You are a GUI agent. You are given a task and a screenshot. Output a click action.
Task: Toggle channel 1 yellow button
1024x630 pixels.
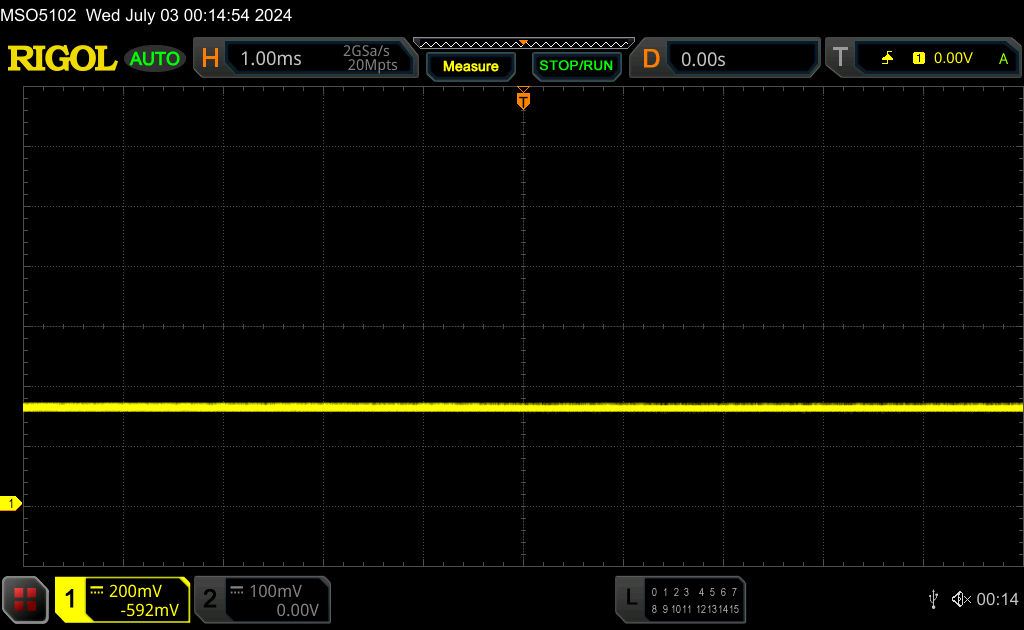tap(70, 599)
